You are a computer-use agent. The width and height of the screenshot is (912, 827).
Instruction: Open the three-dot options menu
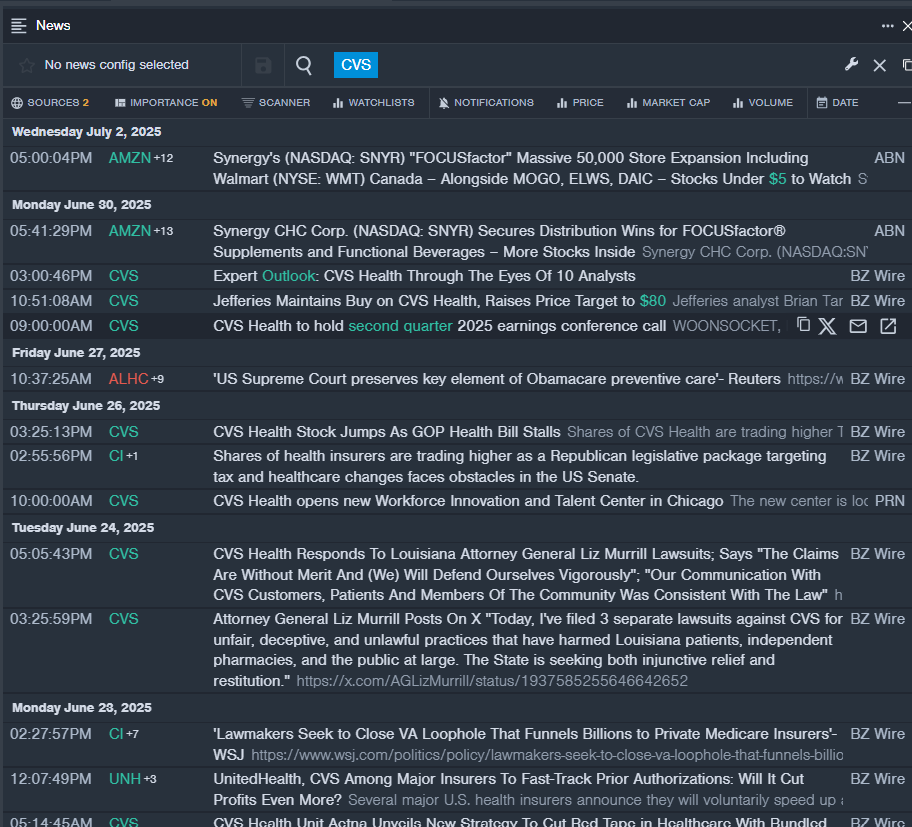887,26
